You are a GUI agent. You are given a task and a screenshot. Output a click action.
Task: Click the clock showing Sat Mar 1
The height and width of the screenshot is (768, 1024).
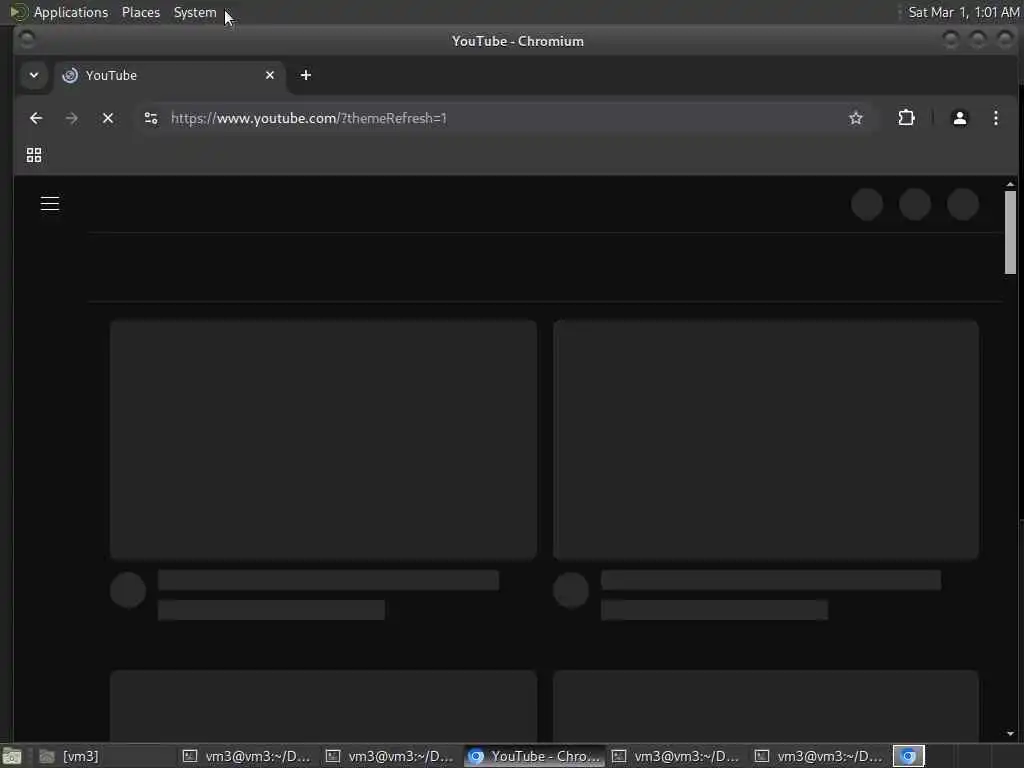point(964,12)
